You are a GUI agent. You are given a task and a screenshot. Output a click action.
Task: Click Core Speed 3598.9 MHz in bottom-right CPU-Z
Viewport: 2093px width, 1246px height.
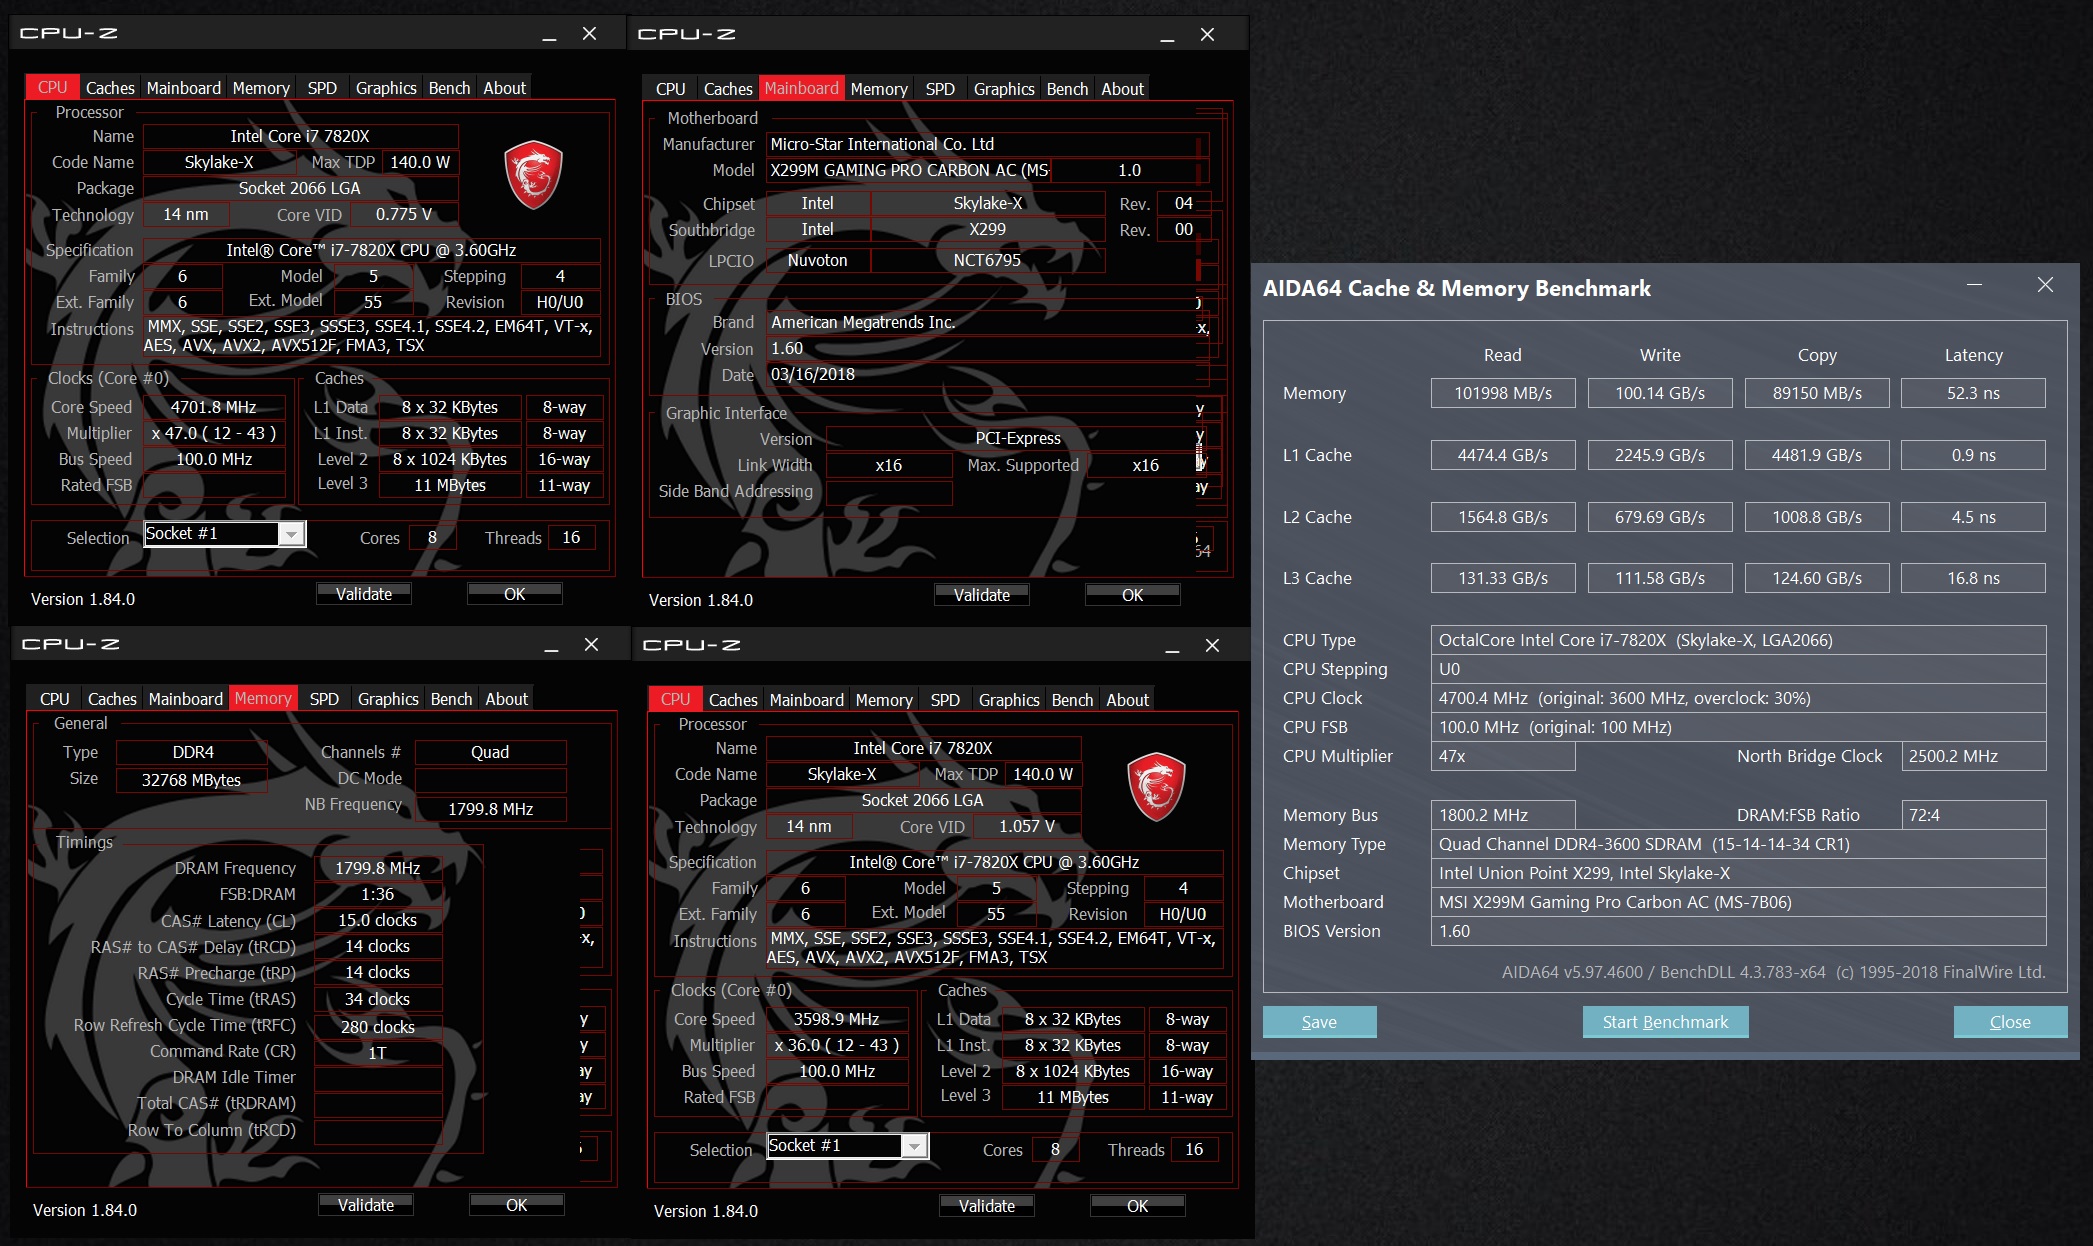[x=837, y=1019]
